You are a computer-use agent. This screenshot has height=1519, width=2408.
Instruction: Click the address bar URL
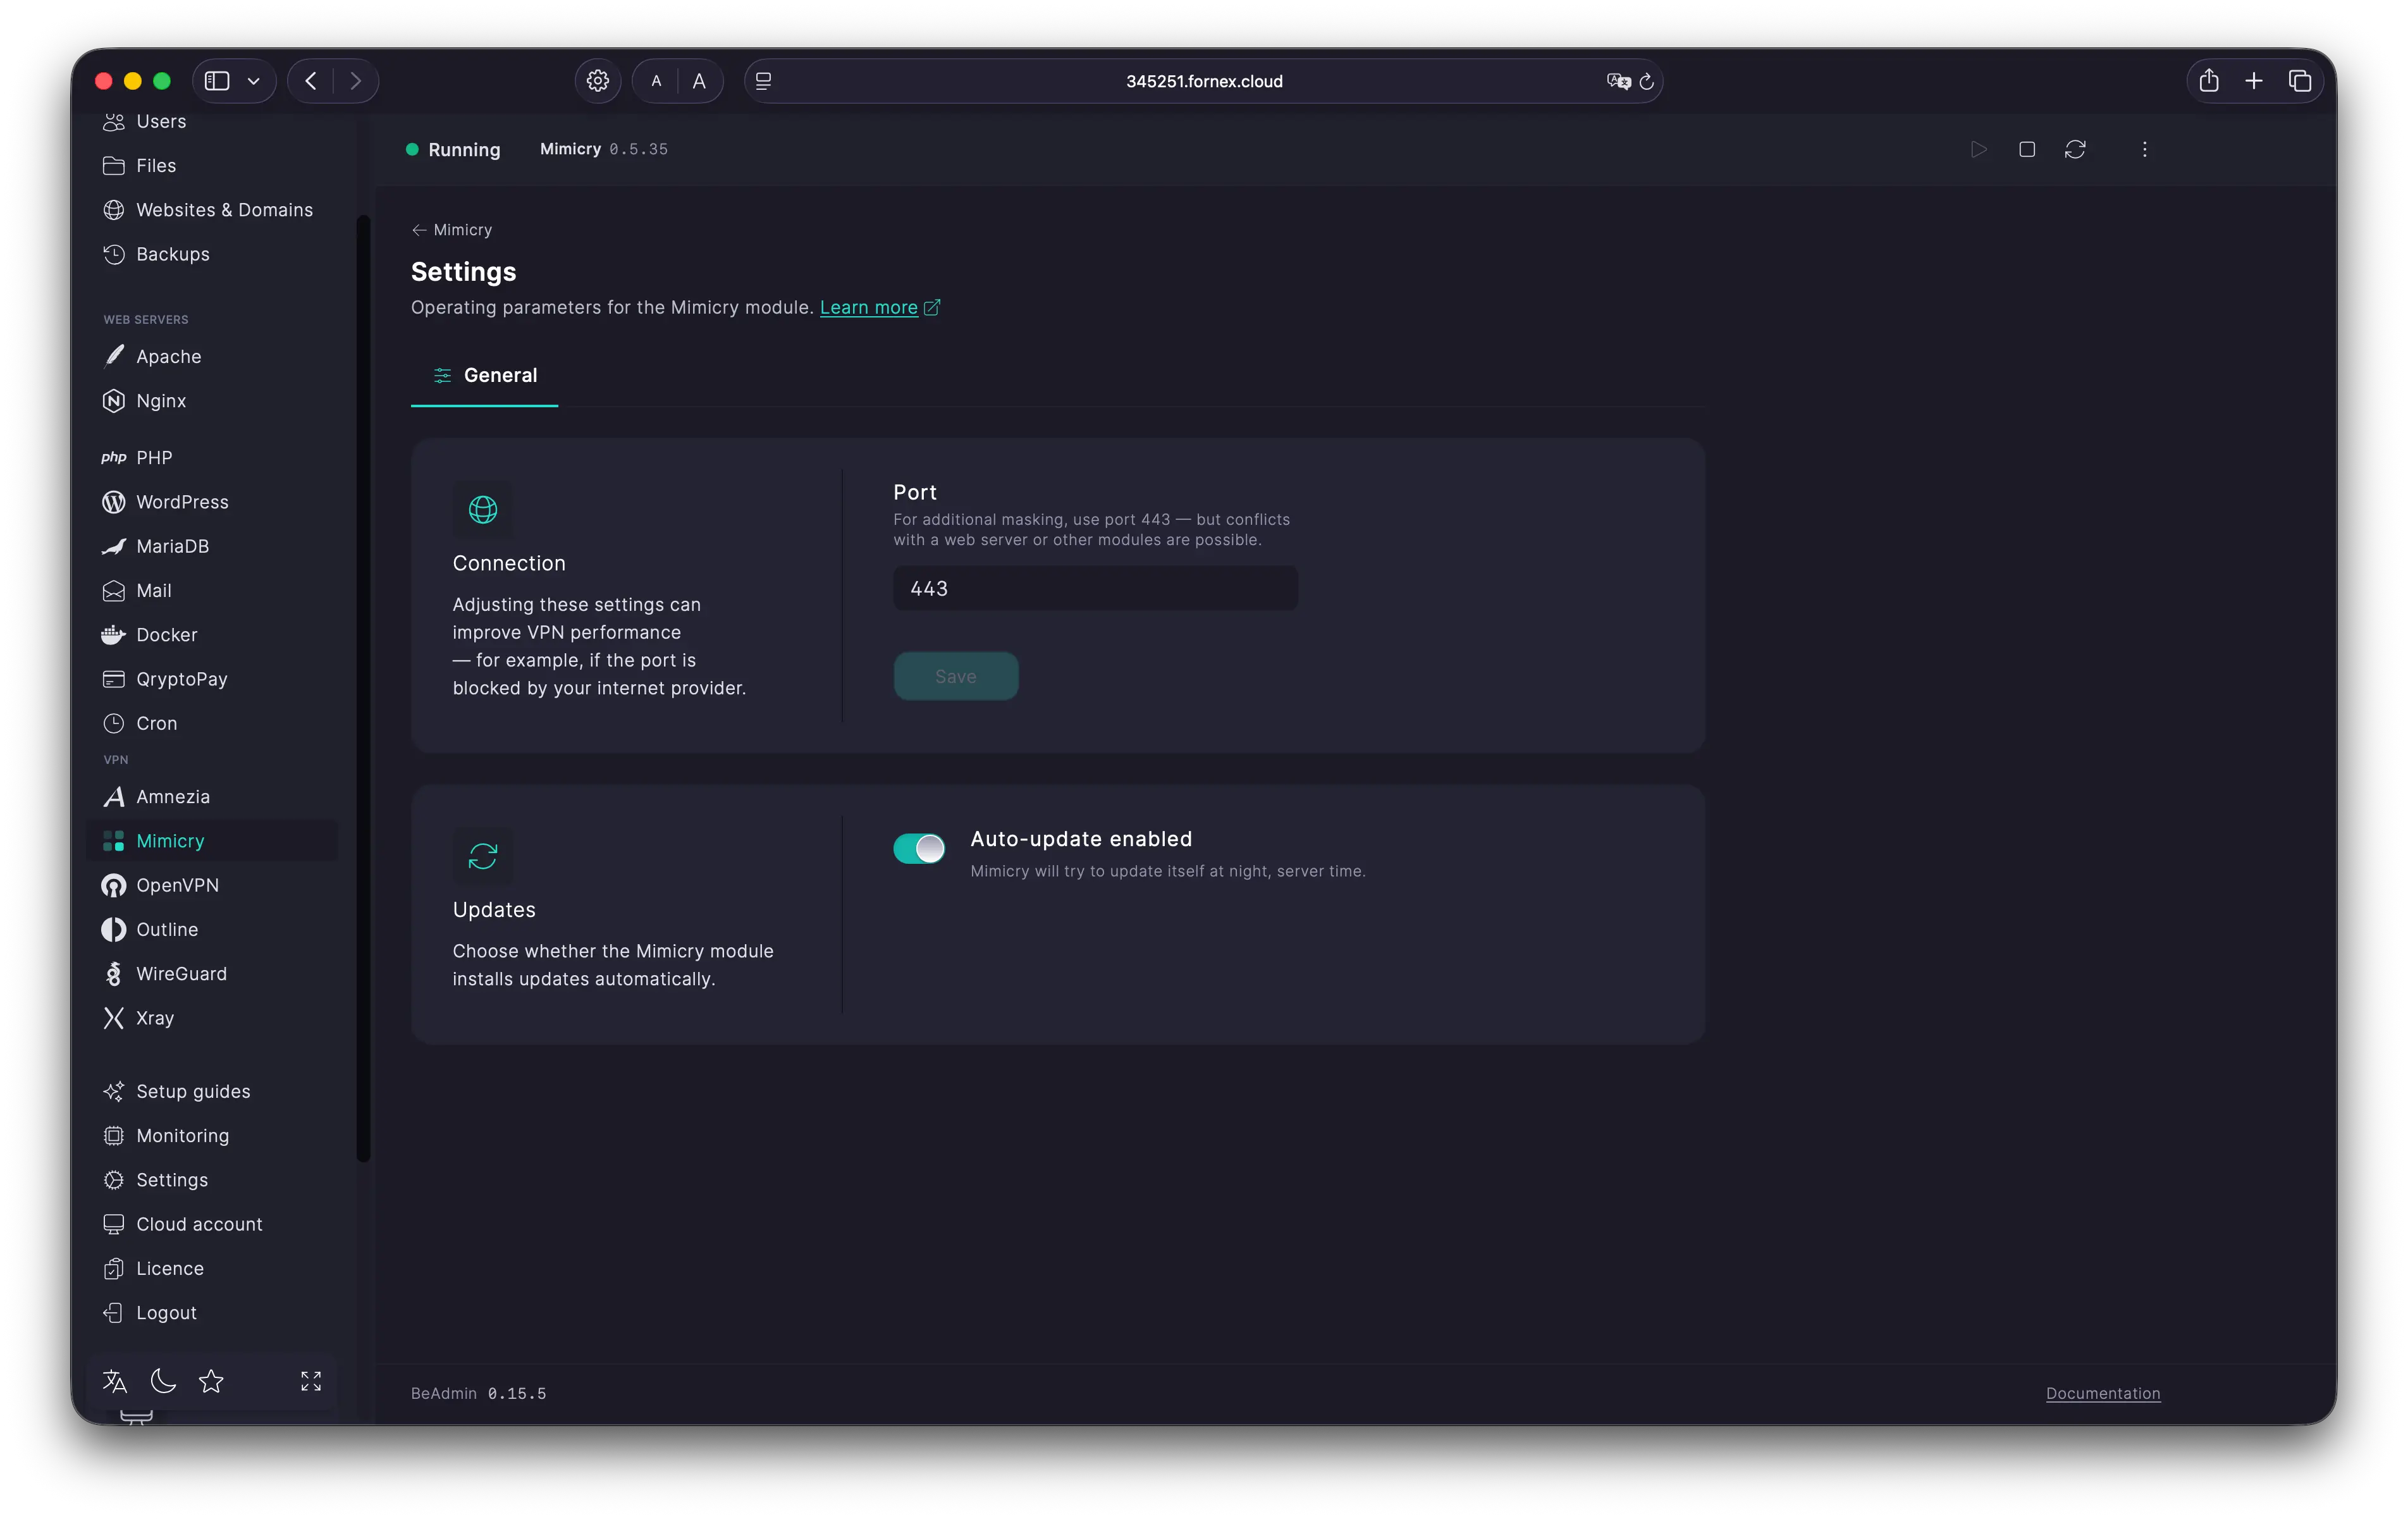tap(1204, 81)
